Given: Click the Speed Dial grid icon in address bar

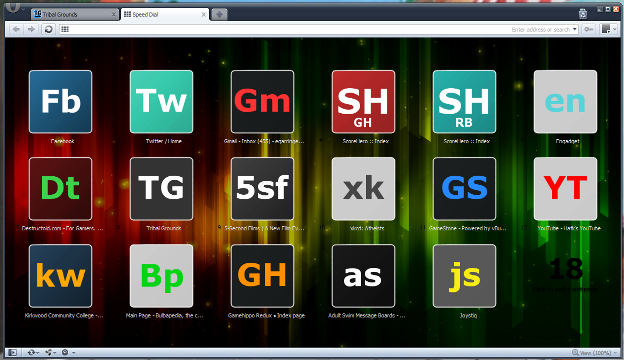Looking at the screenshot, I should (65, 29).
